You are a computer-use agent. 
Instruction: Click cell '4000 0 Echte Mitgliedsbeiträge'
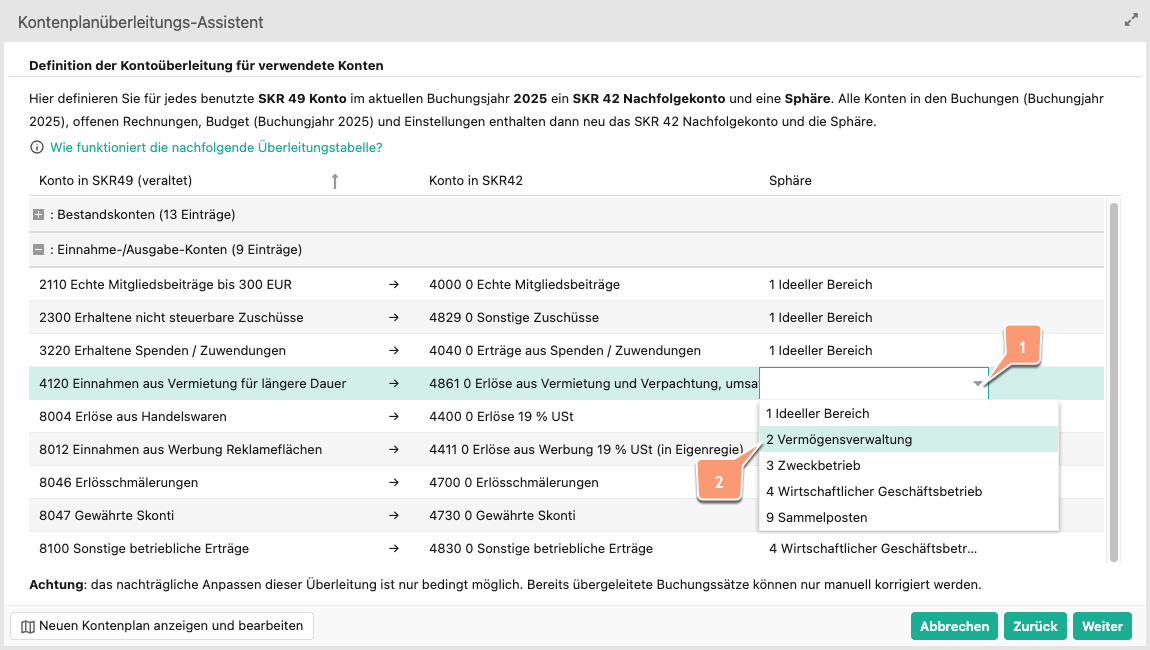point(524,285)
